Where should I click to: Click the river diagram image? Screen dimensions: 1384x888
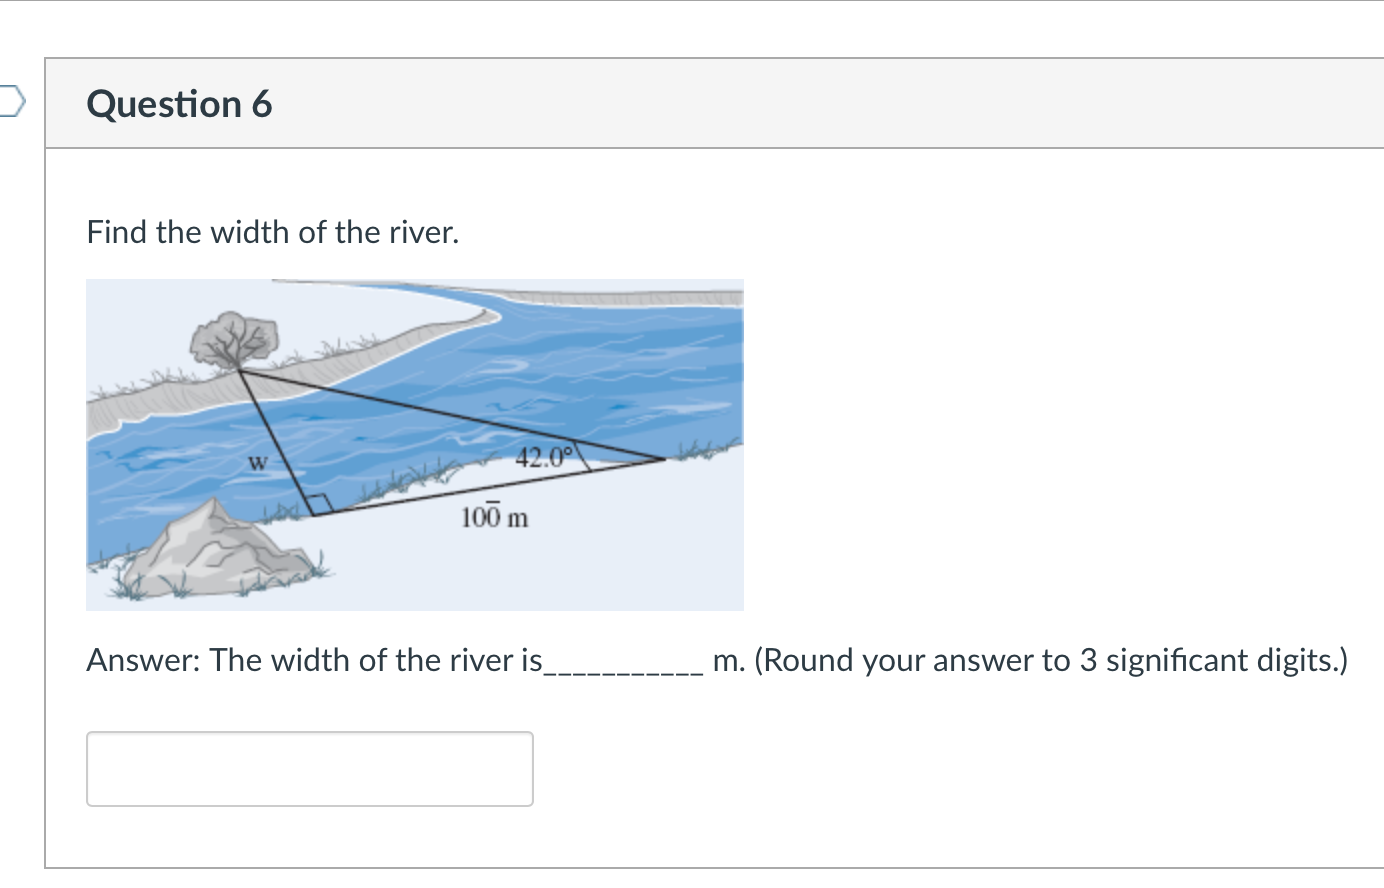(414, 443)
